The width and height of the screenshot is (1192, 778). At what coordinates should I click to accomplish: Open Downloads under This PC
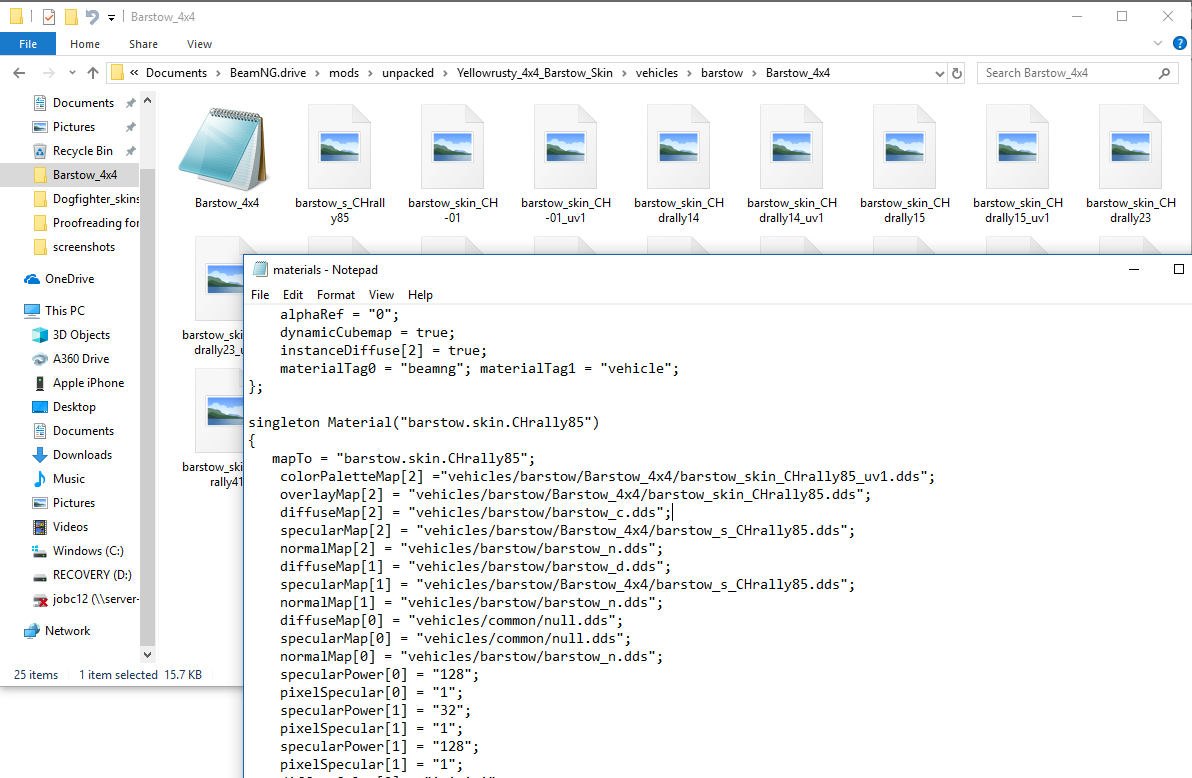tap(82, 455)
